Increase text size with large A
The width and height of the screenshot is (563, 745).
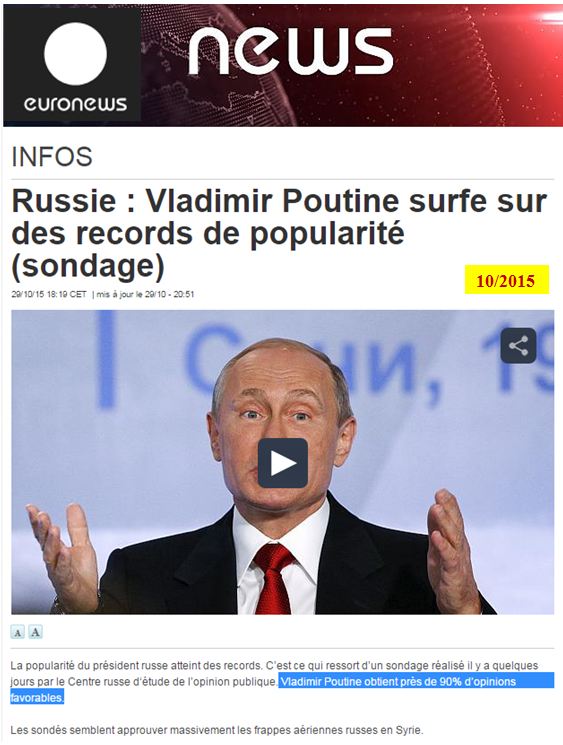click(35, 632)
